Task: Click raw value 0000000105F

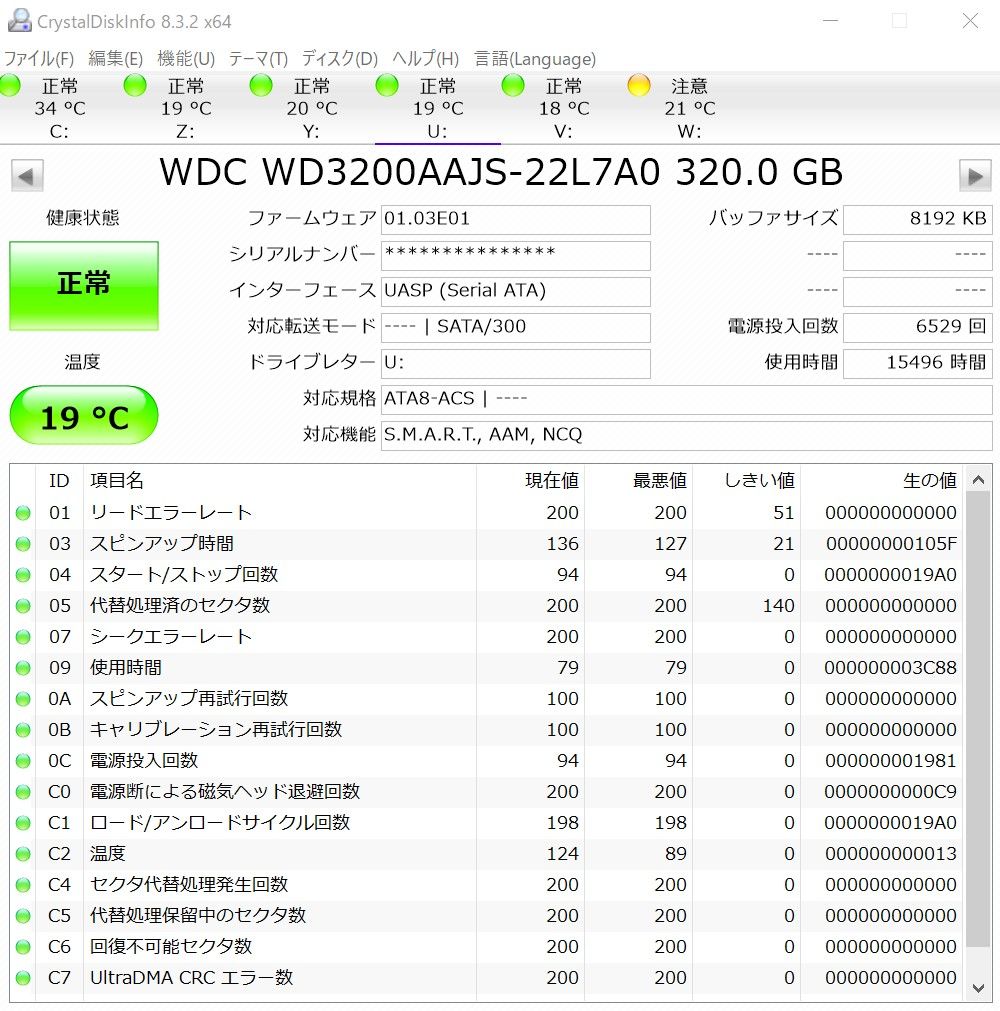Action: click(891, 544)
